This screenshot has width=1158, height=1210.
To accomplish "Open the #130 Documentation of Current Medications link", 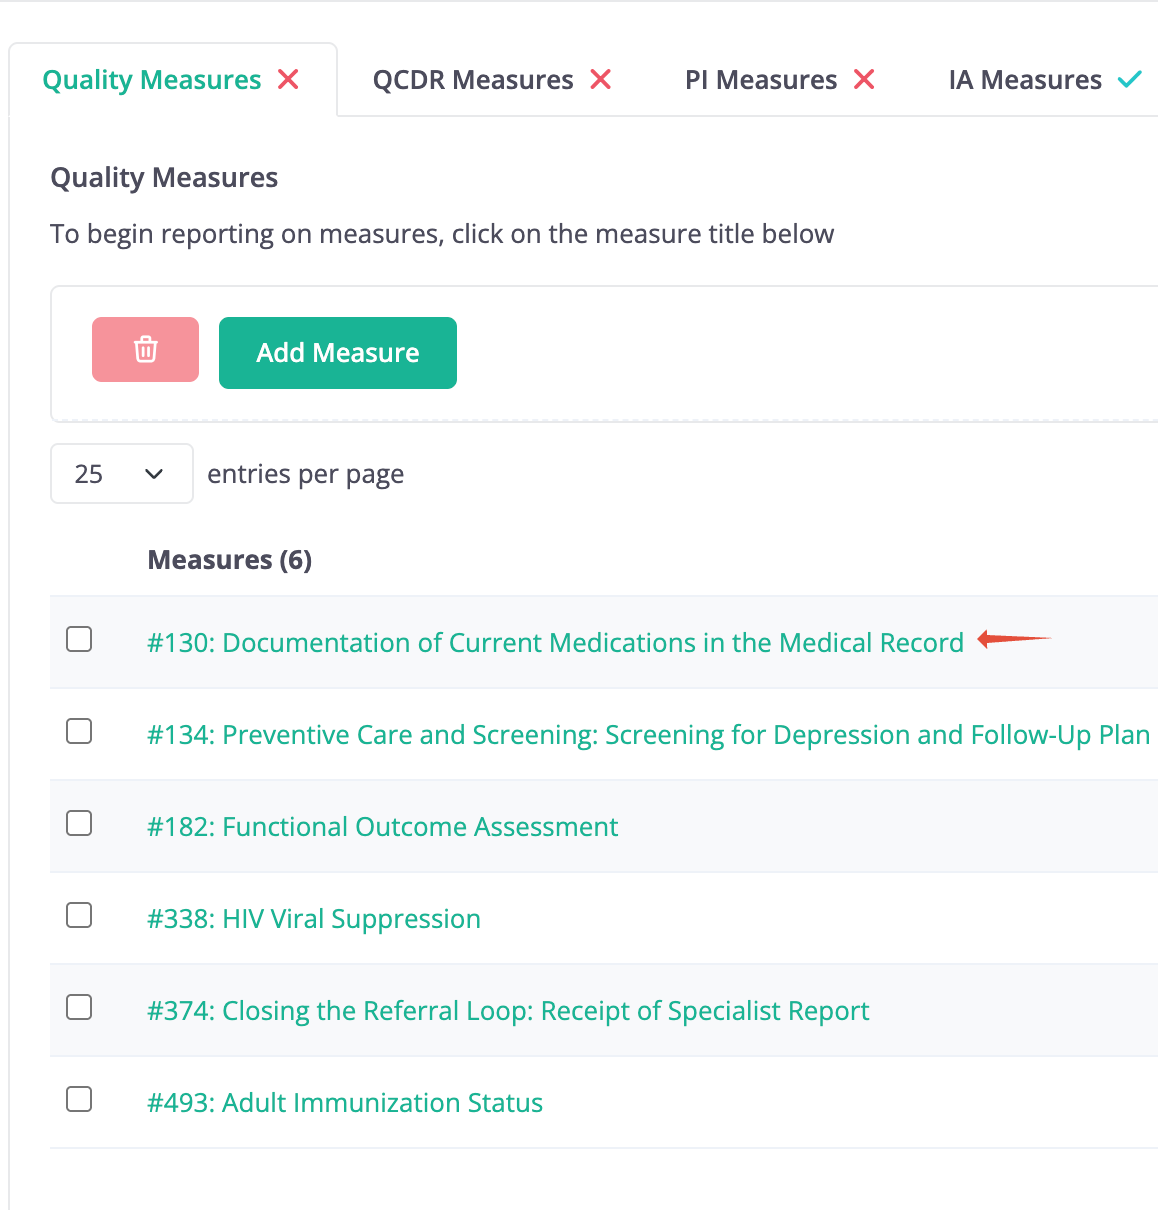I will 555,642.
